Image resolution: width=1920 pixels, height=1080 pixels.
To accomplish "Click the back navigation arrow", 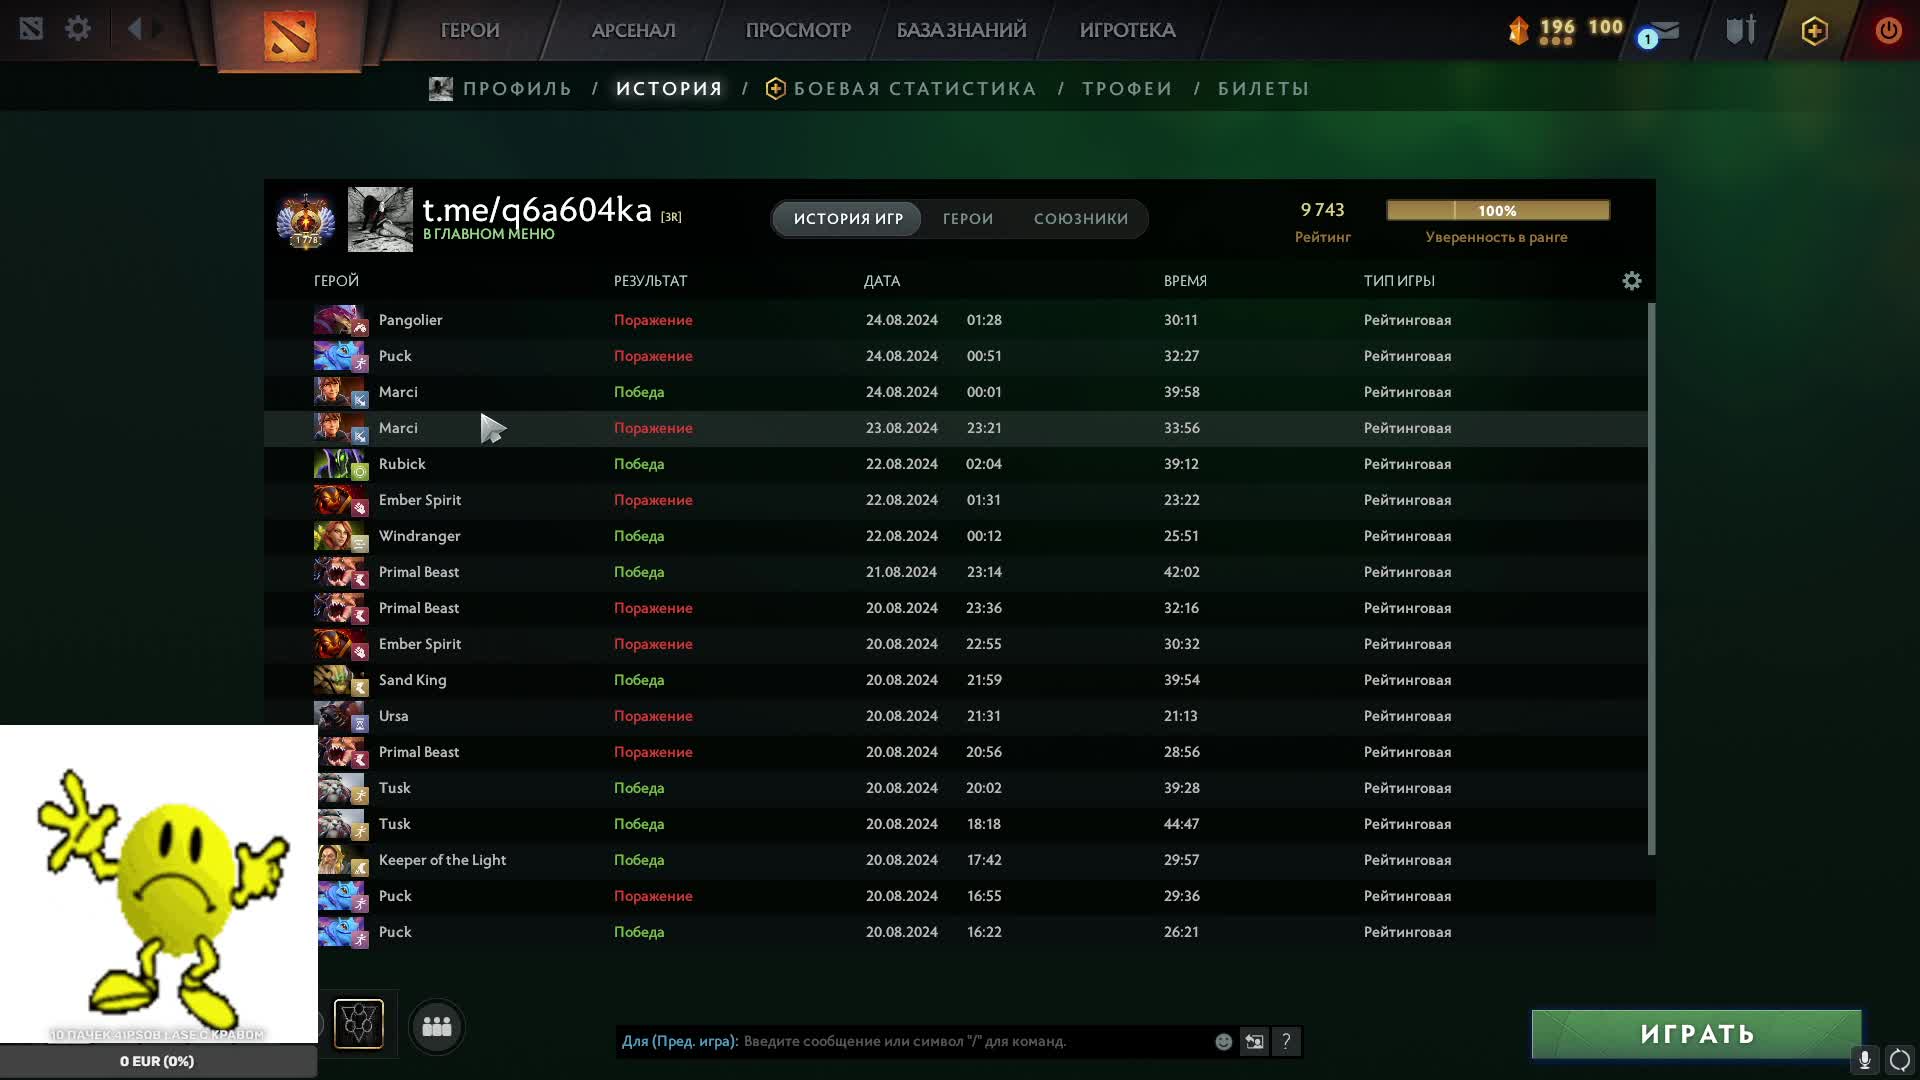I will pyautogui.click(x=135, y=28).
